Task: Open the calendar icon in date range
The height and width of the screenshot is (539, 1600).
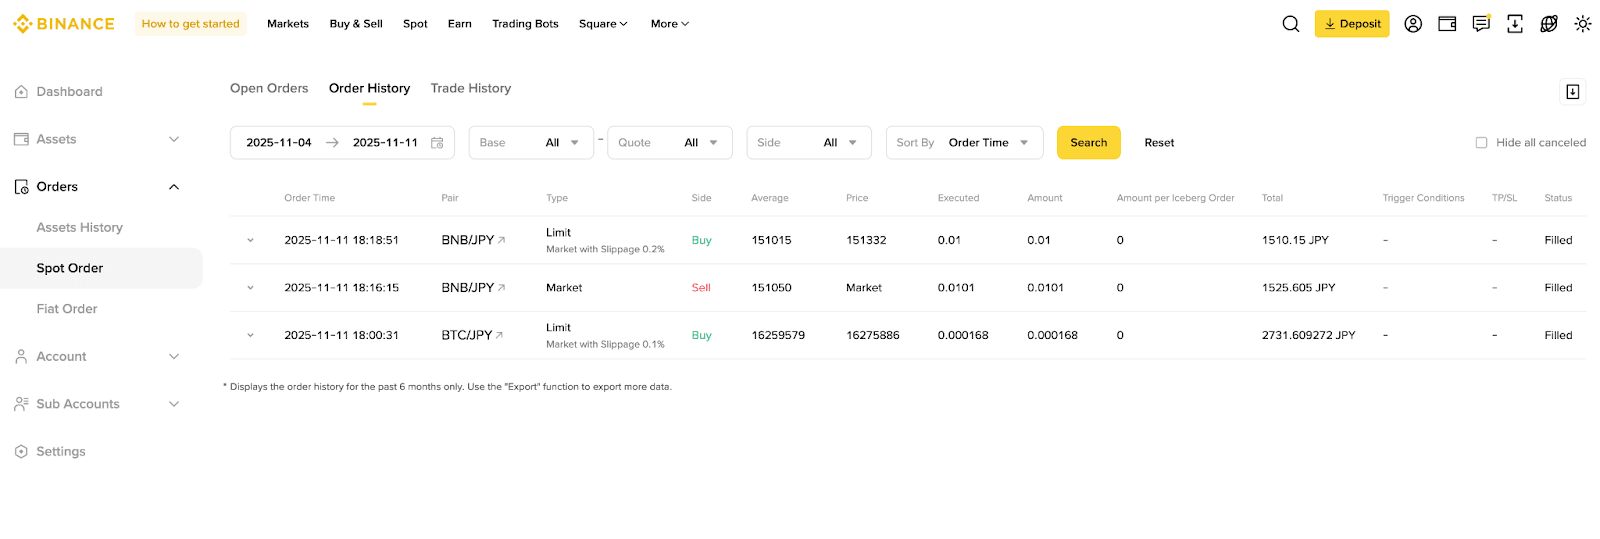Action: pyautogui.click(x=437, y=143)
